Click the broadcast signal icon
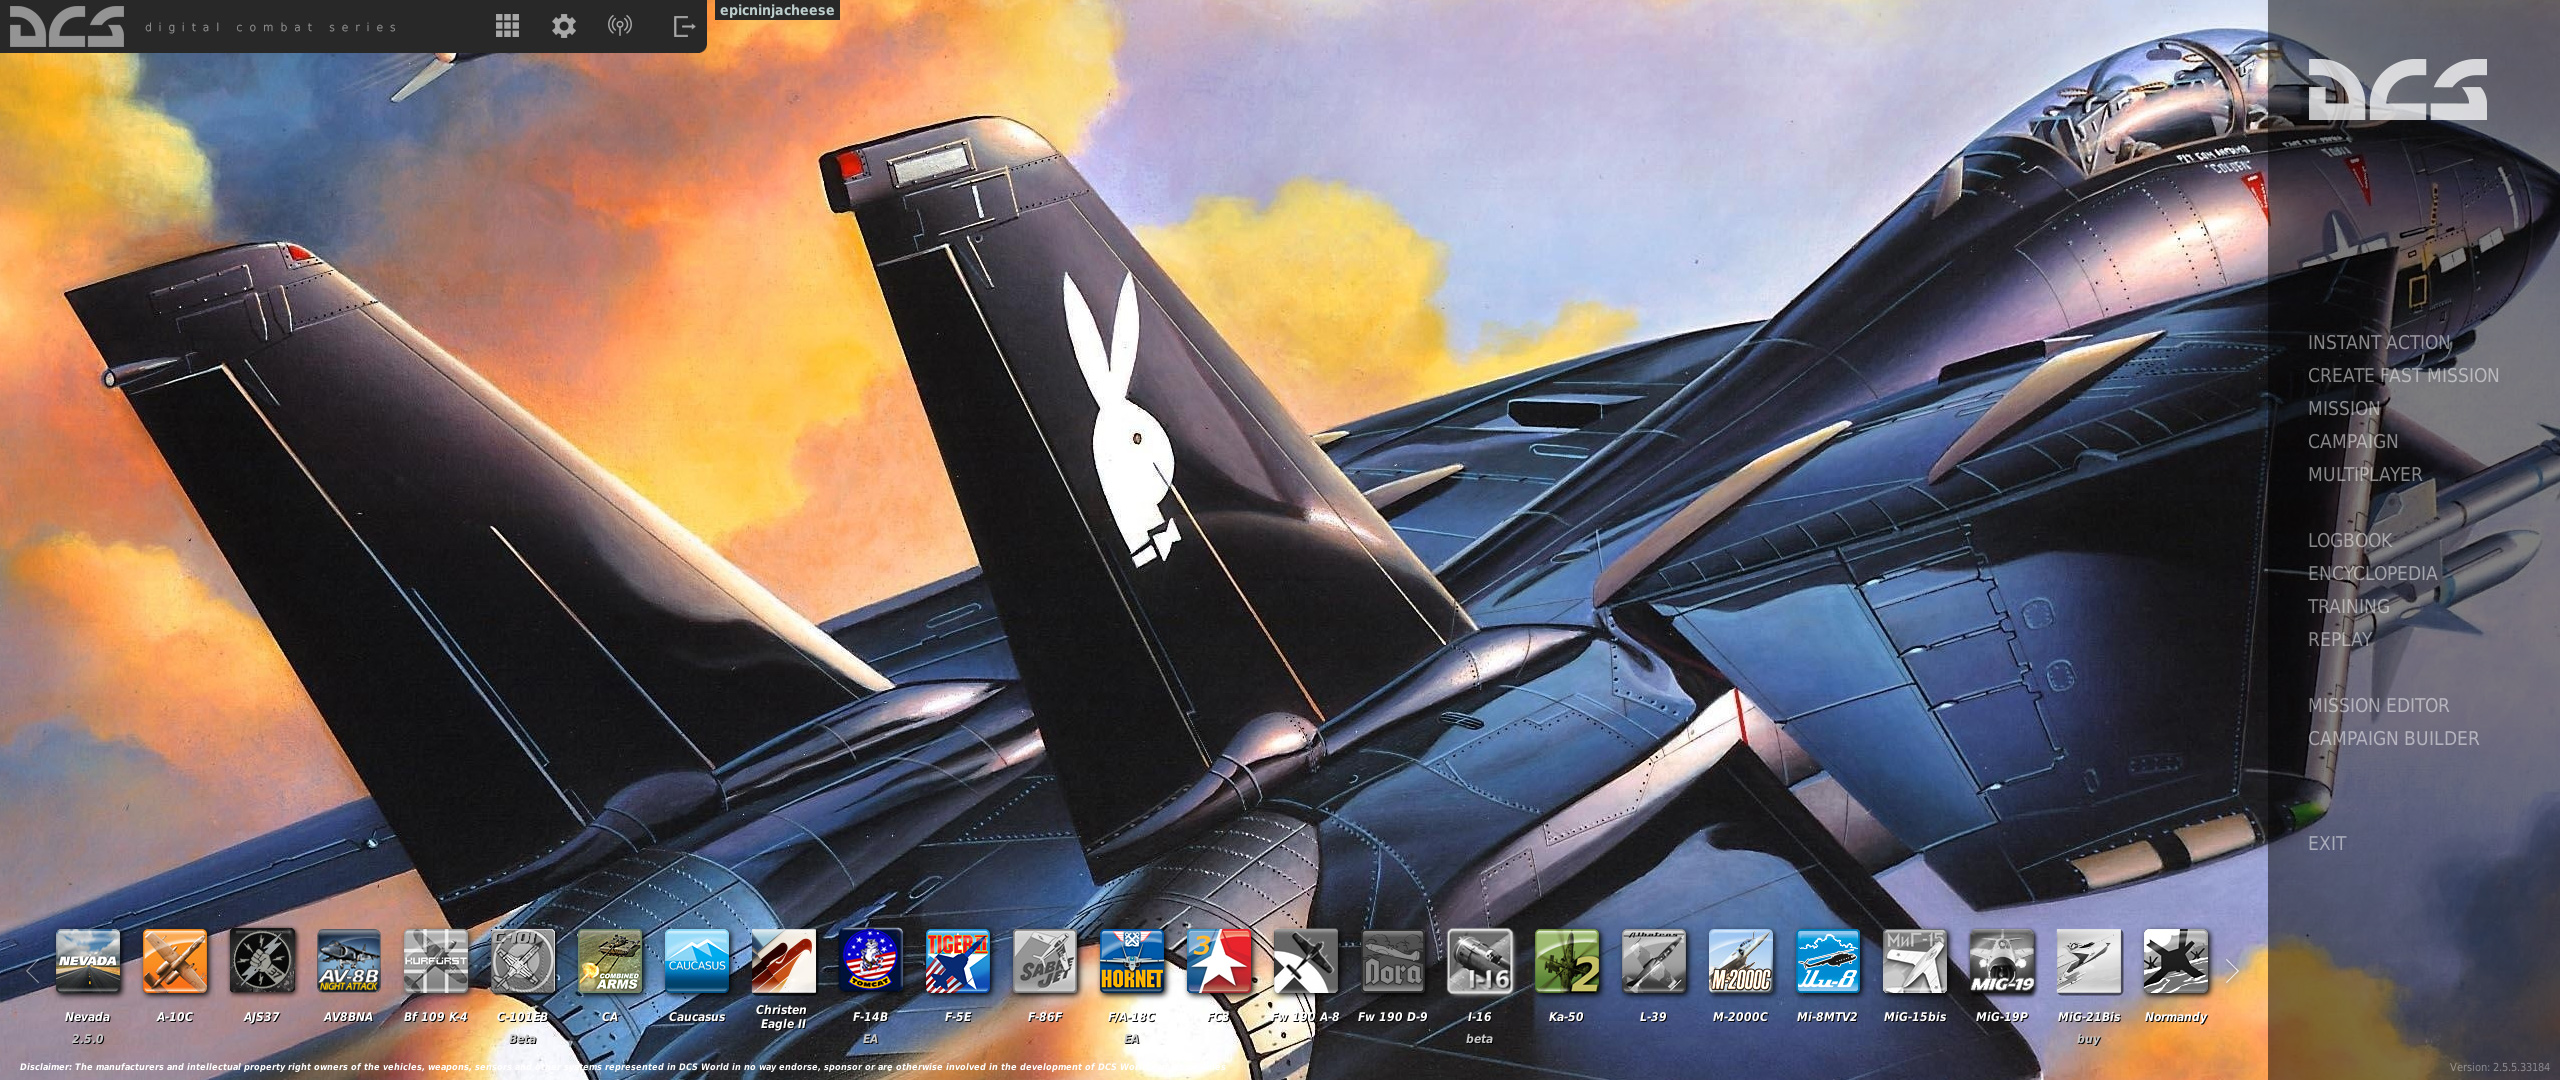Image resolution: width=2560 pixels, height=1080 pixels. [620, 26]
